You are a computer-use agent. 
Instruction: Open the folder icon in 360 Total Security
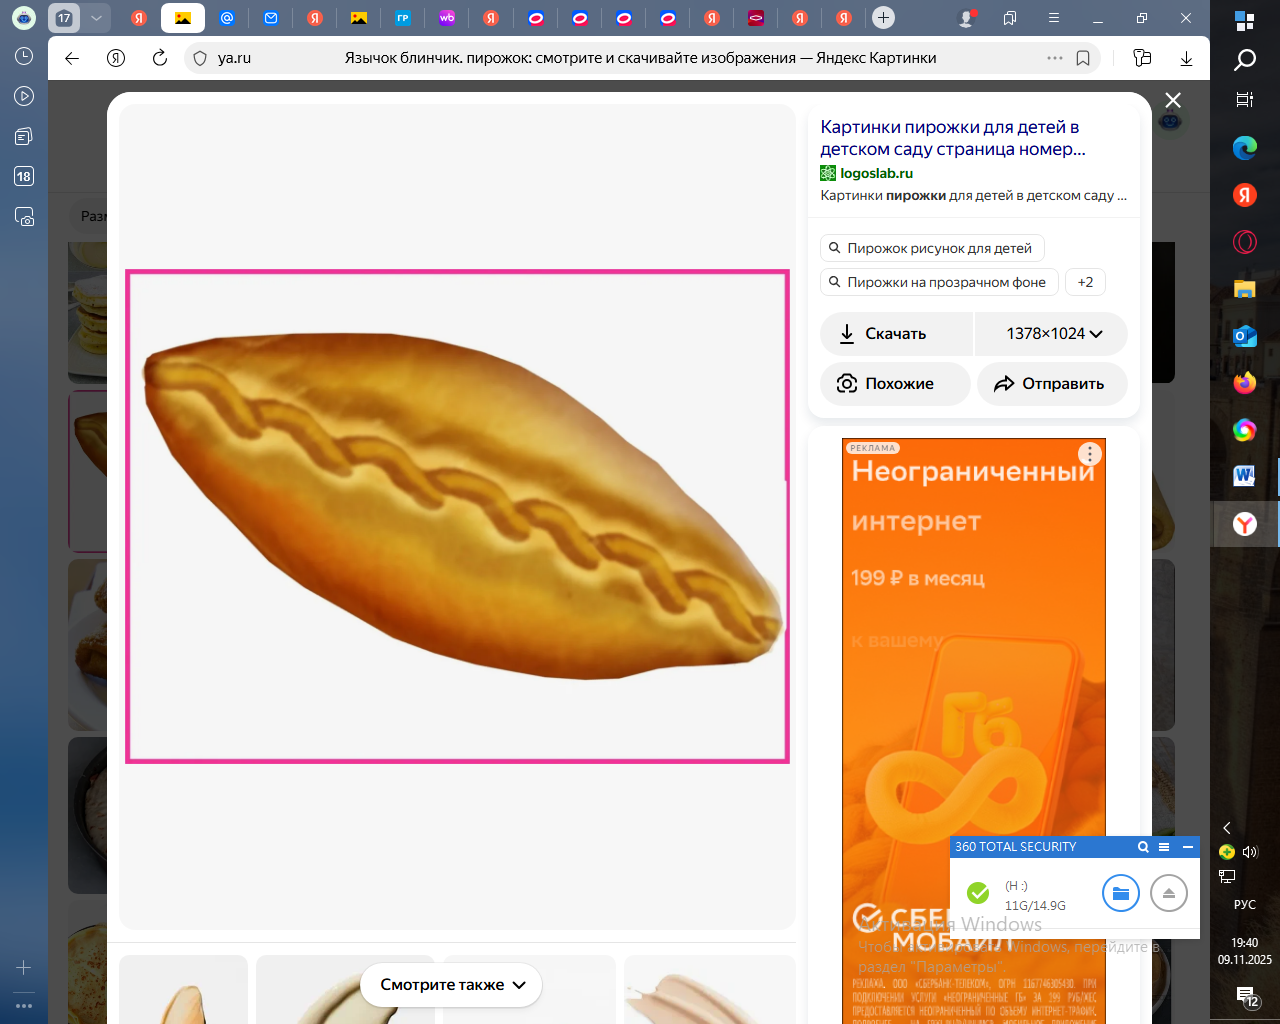[1120, 893]
